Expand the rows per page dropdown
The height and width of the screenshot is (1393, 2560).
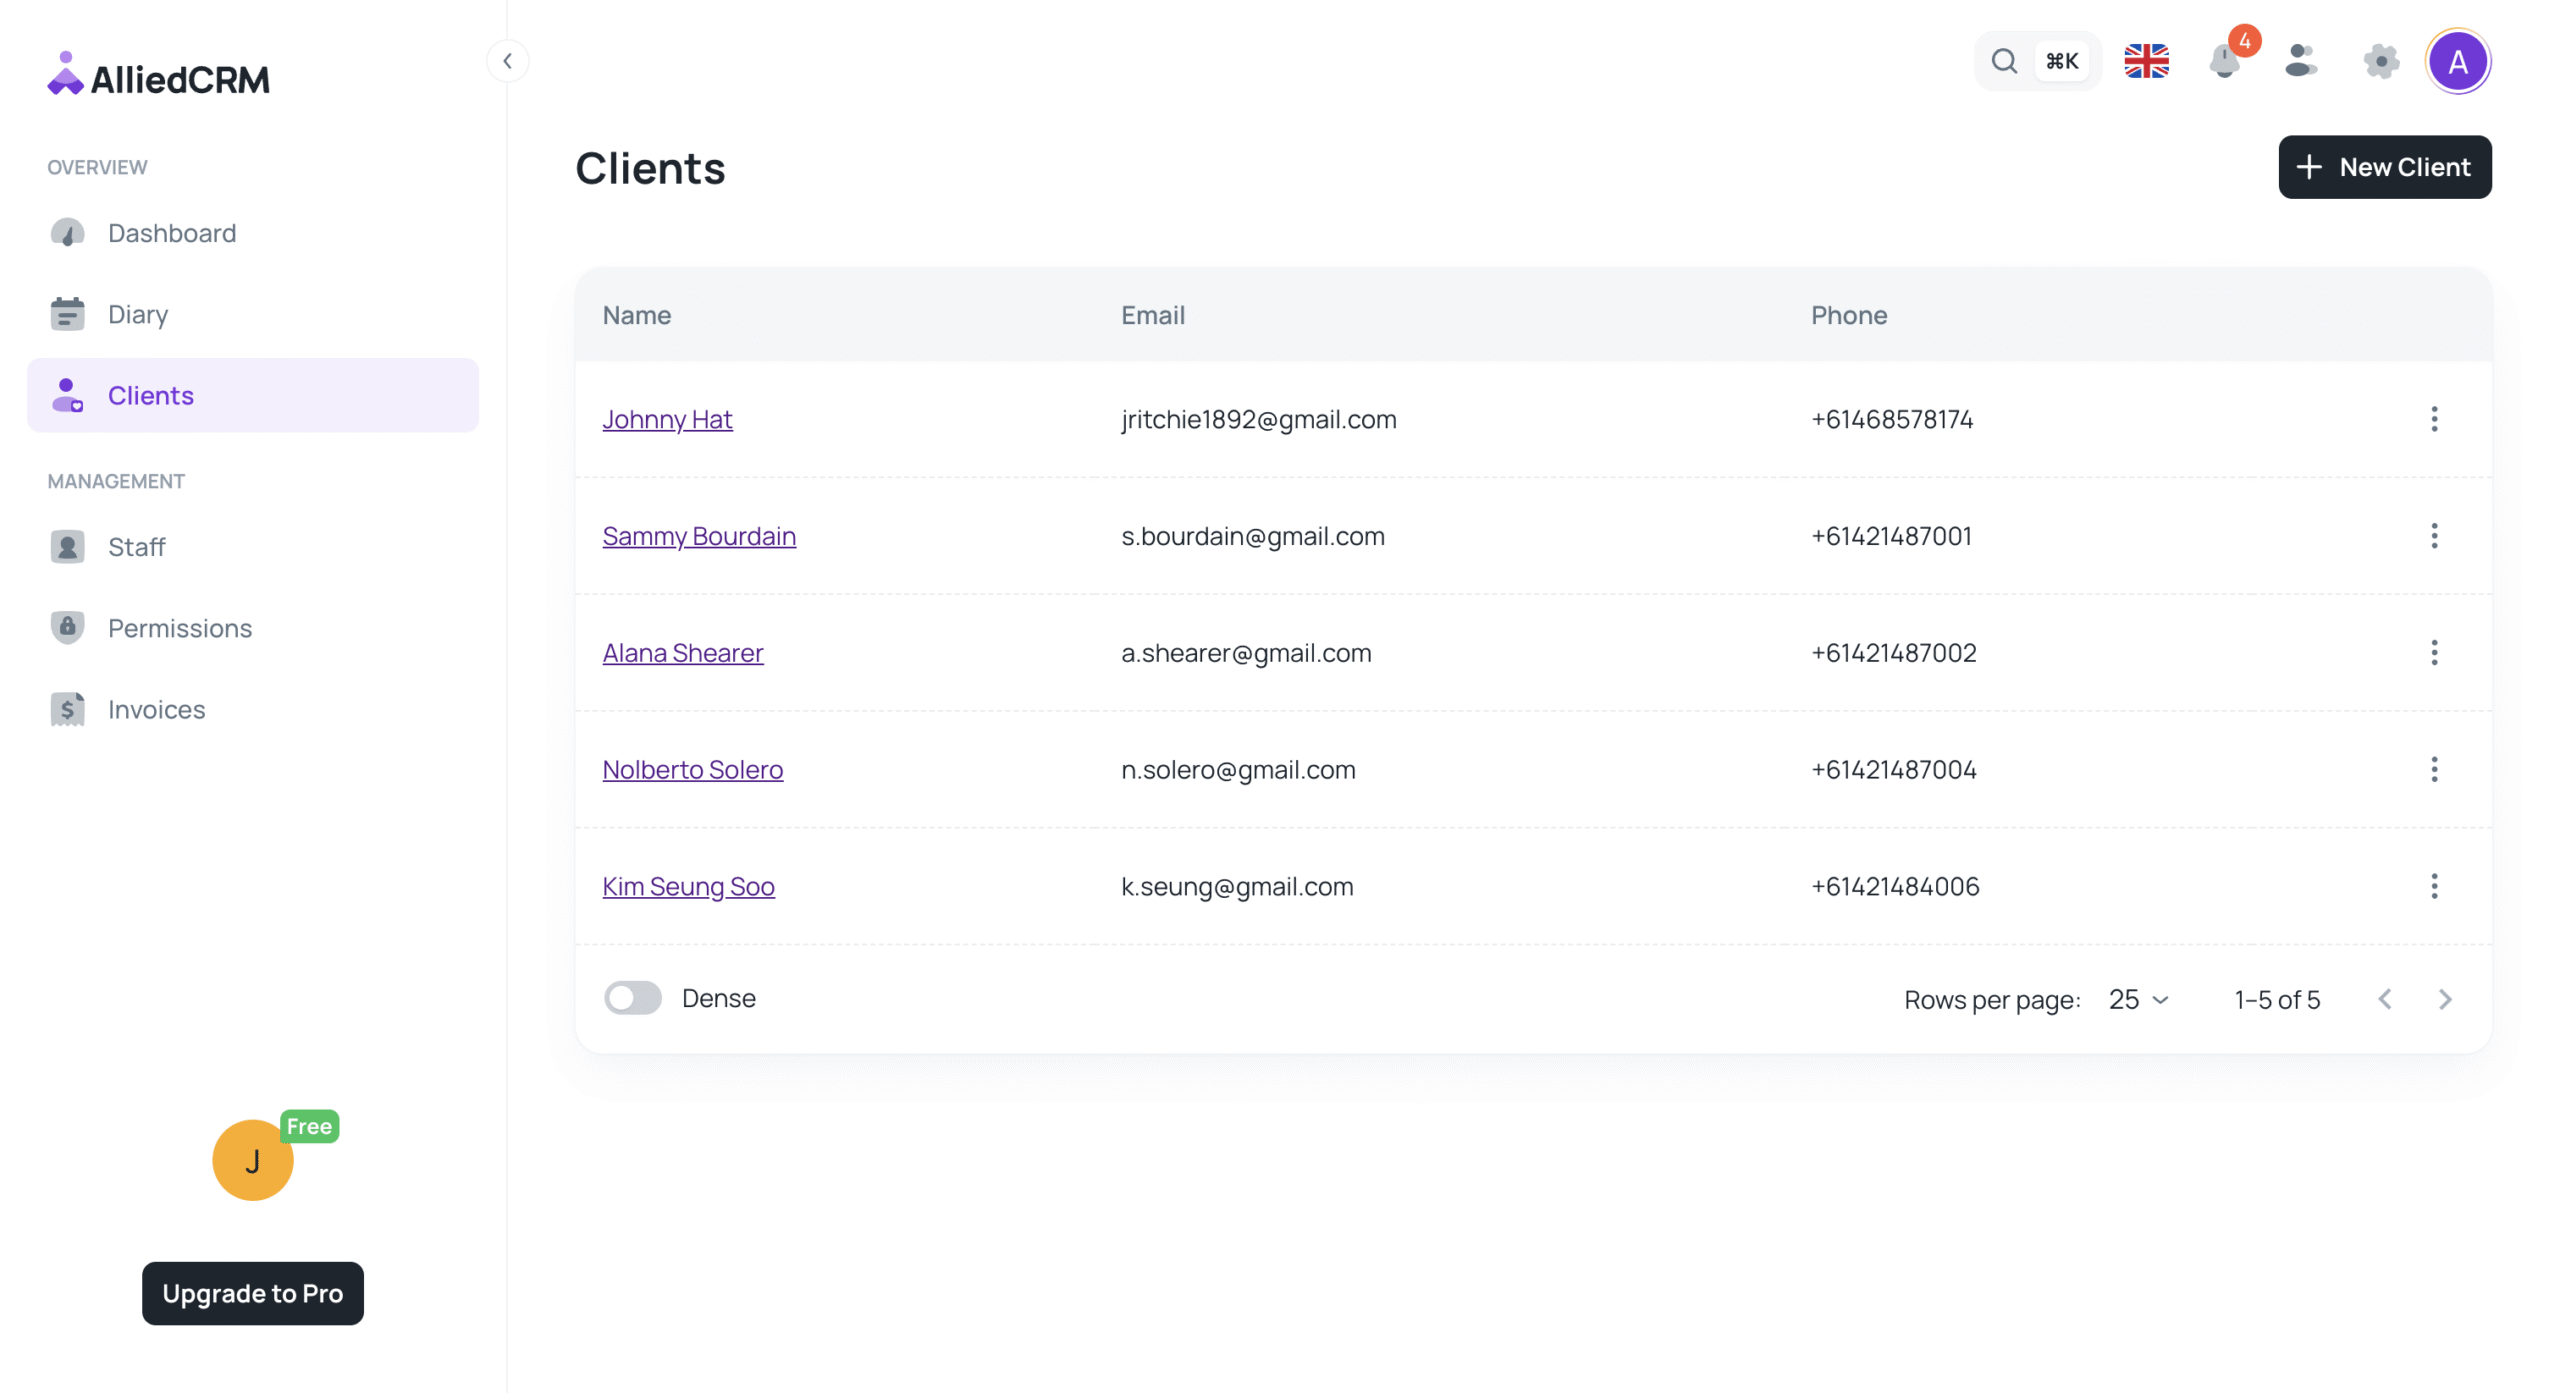2138,999
